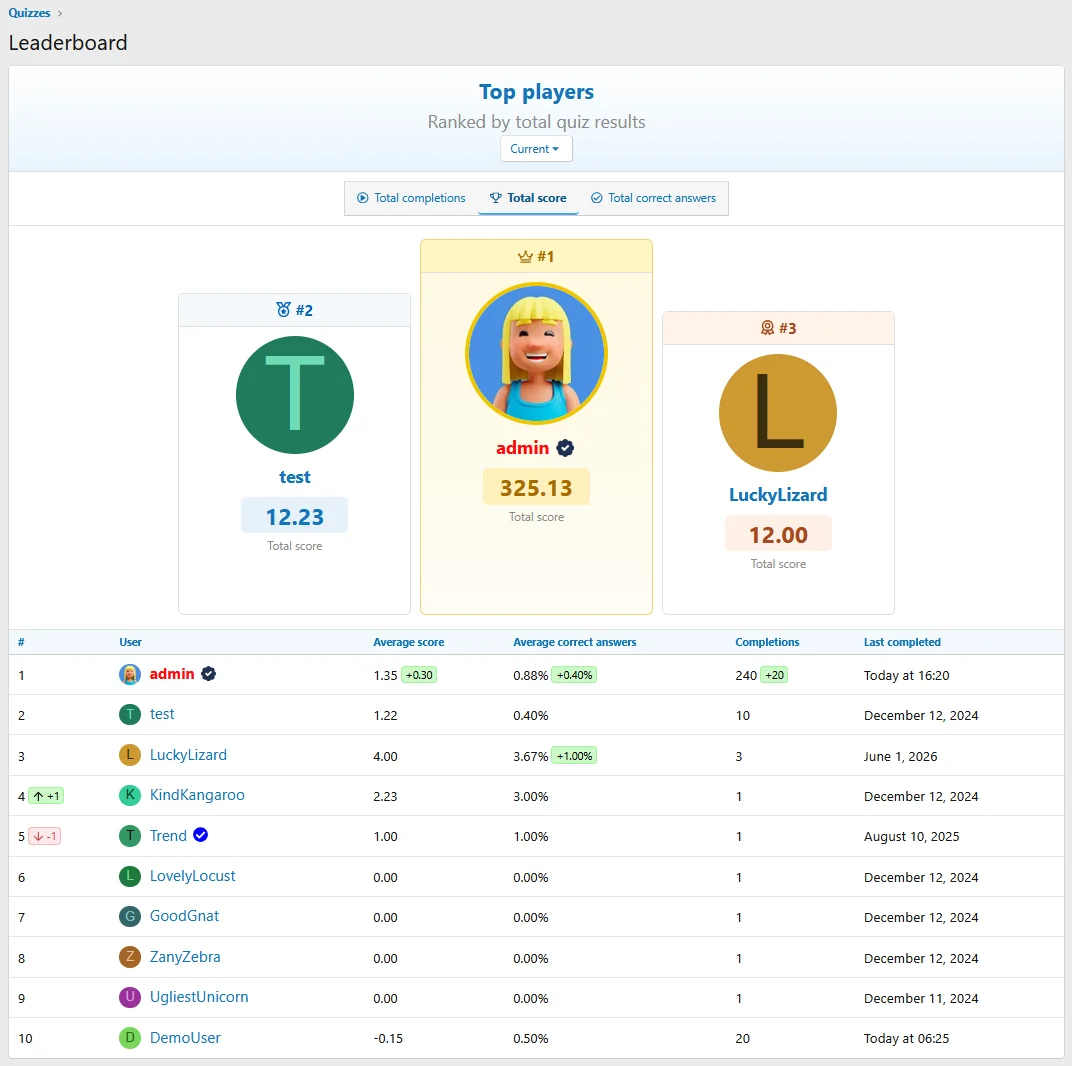This screenshot has height=1066, width=1072.
Task: Click the Average score column header
Action: point(409,642)
